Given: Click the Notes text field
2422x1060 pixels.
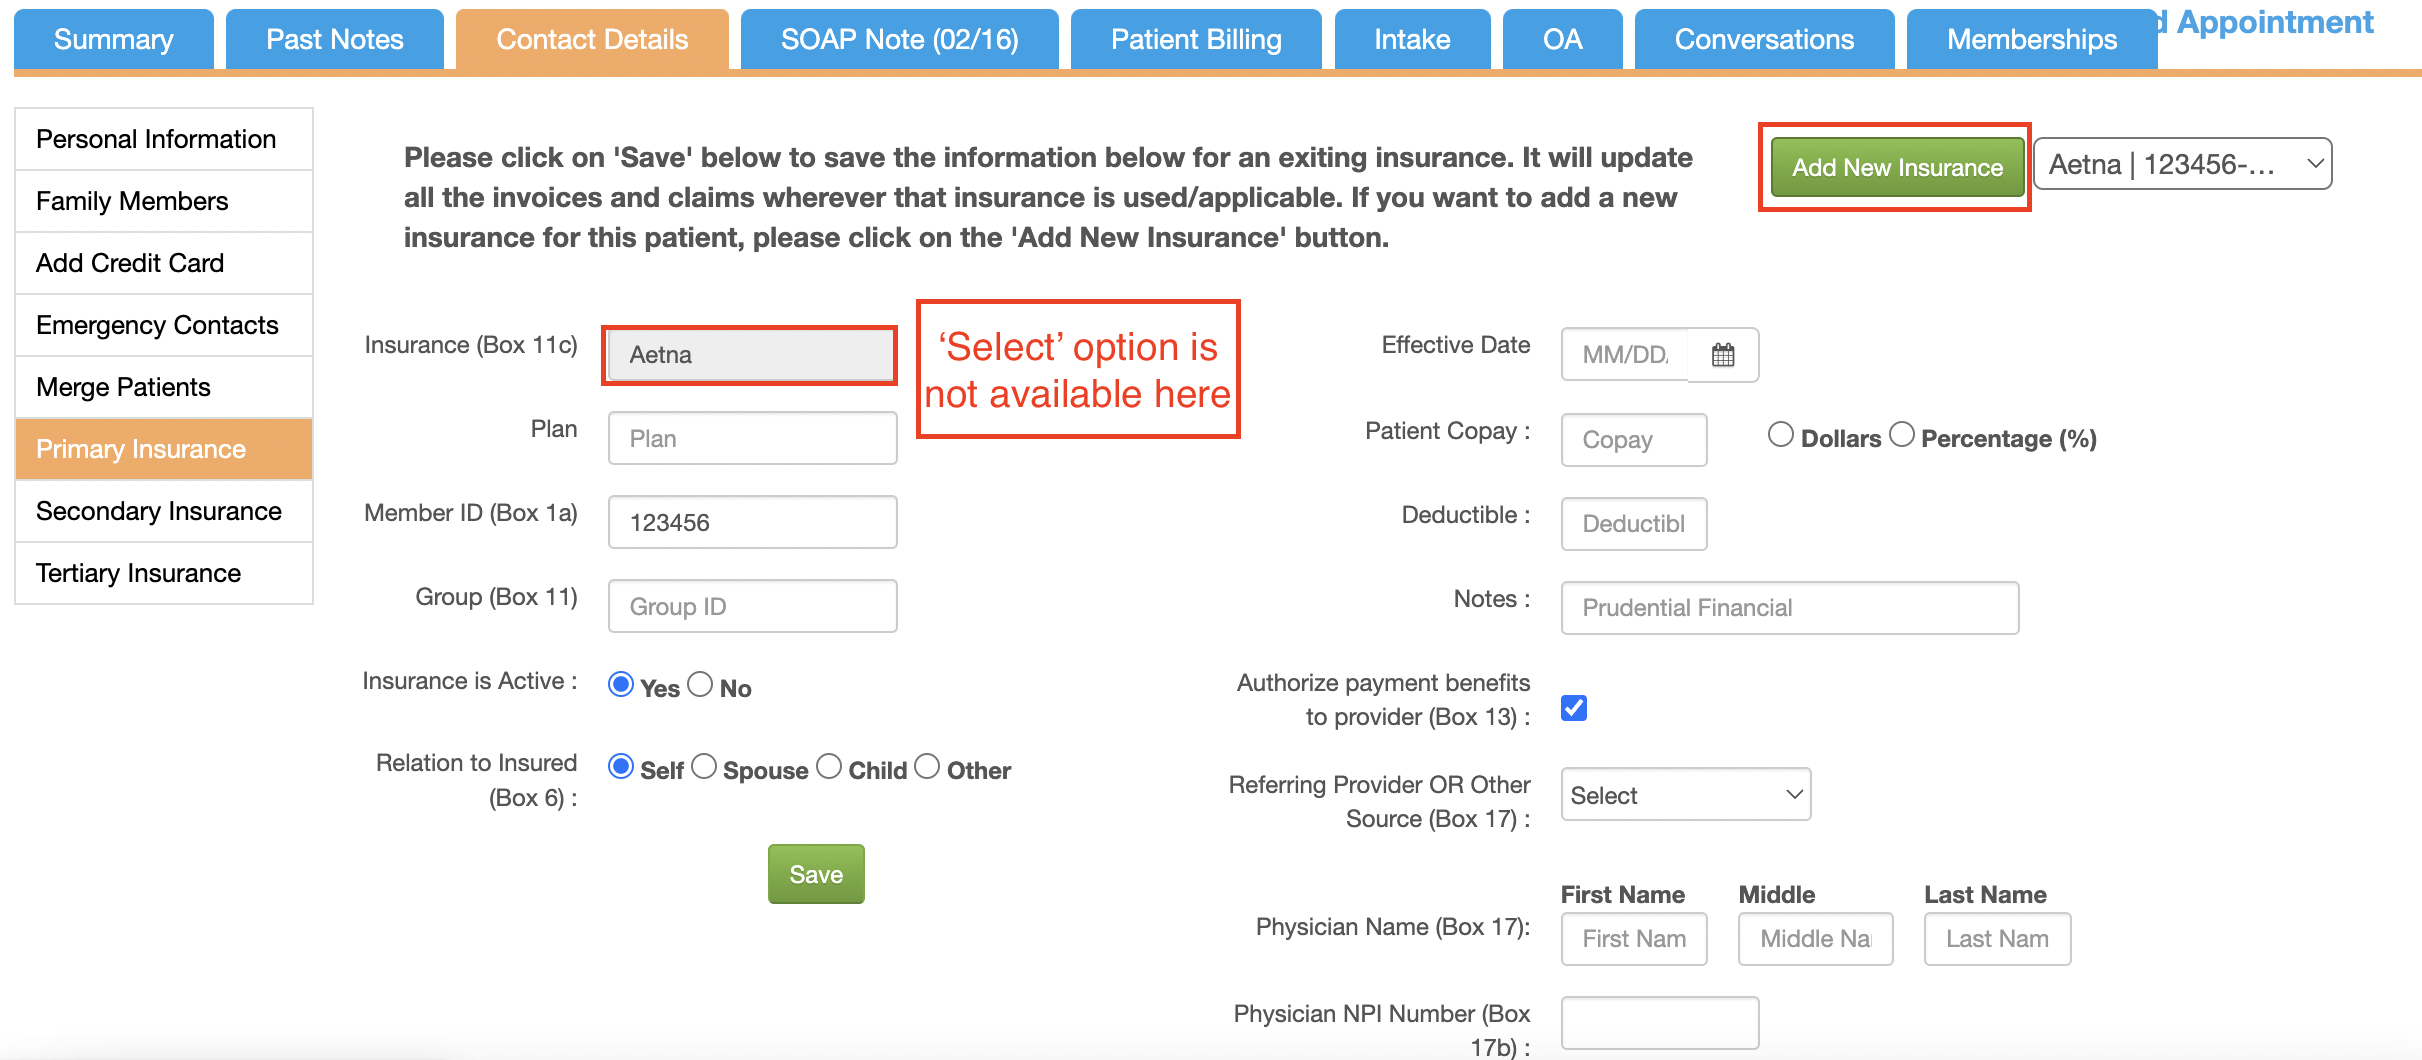Looking at the screenshot, I should (1790, 608).
